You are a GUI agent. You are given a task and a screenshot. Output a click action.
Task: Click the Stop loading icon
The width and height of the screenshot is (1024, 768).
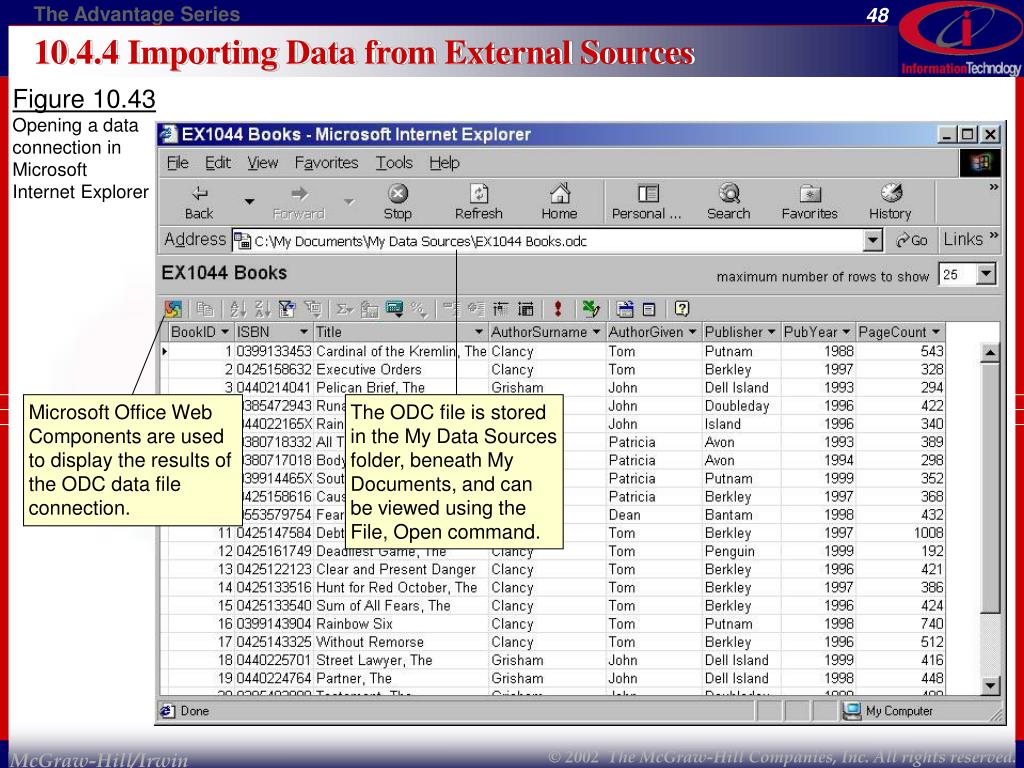click(x=398, y=194)
